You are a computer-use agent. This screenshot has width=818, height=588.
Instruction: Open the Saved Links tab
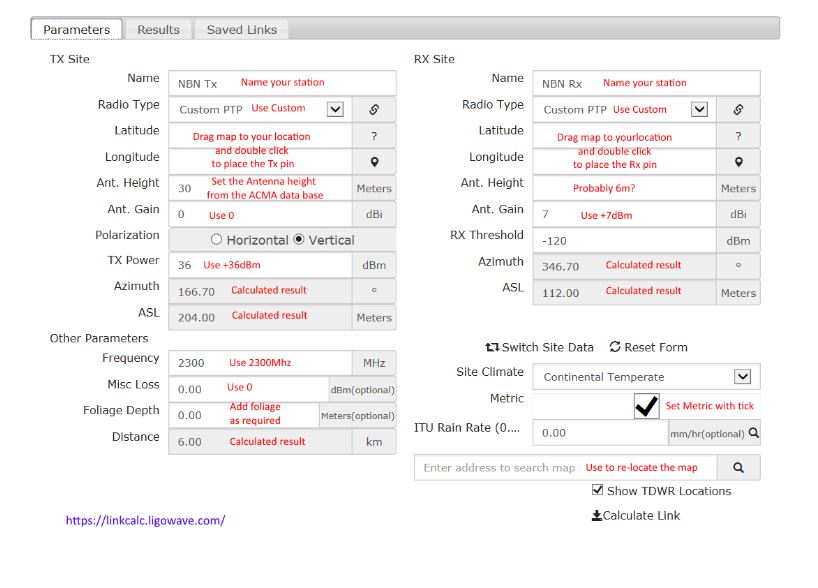click(241, 29)
